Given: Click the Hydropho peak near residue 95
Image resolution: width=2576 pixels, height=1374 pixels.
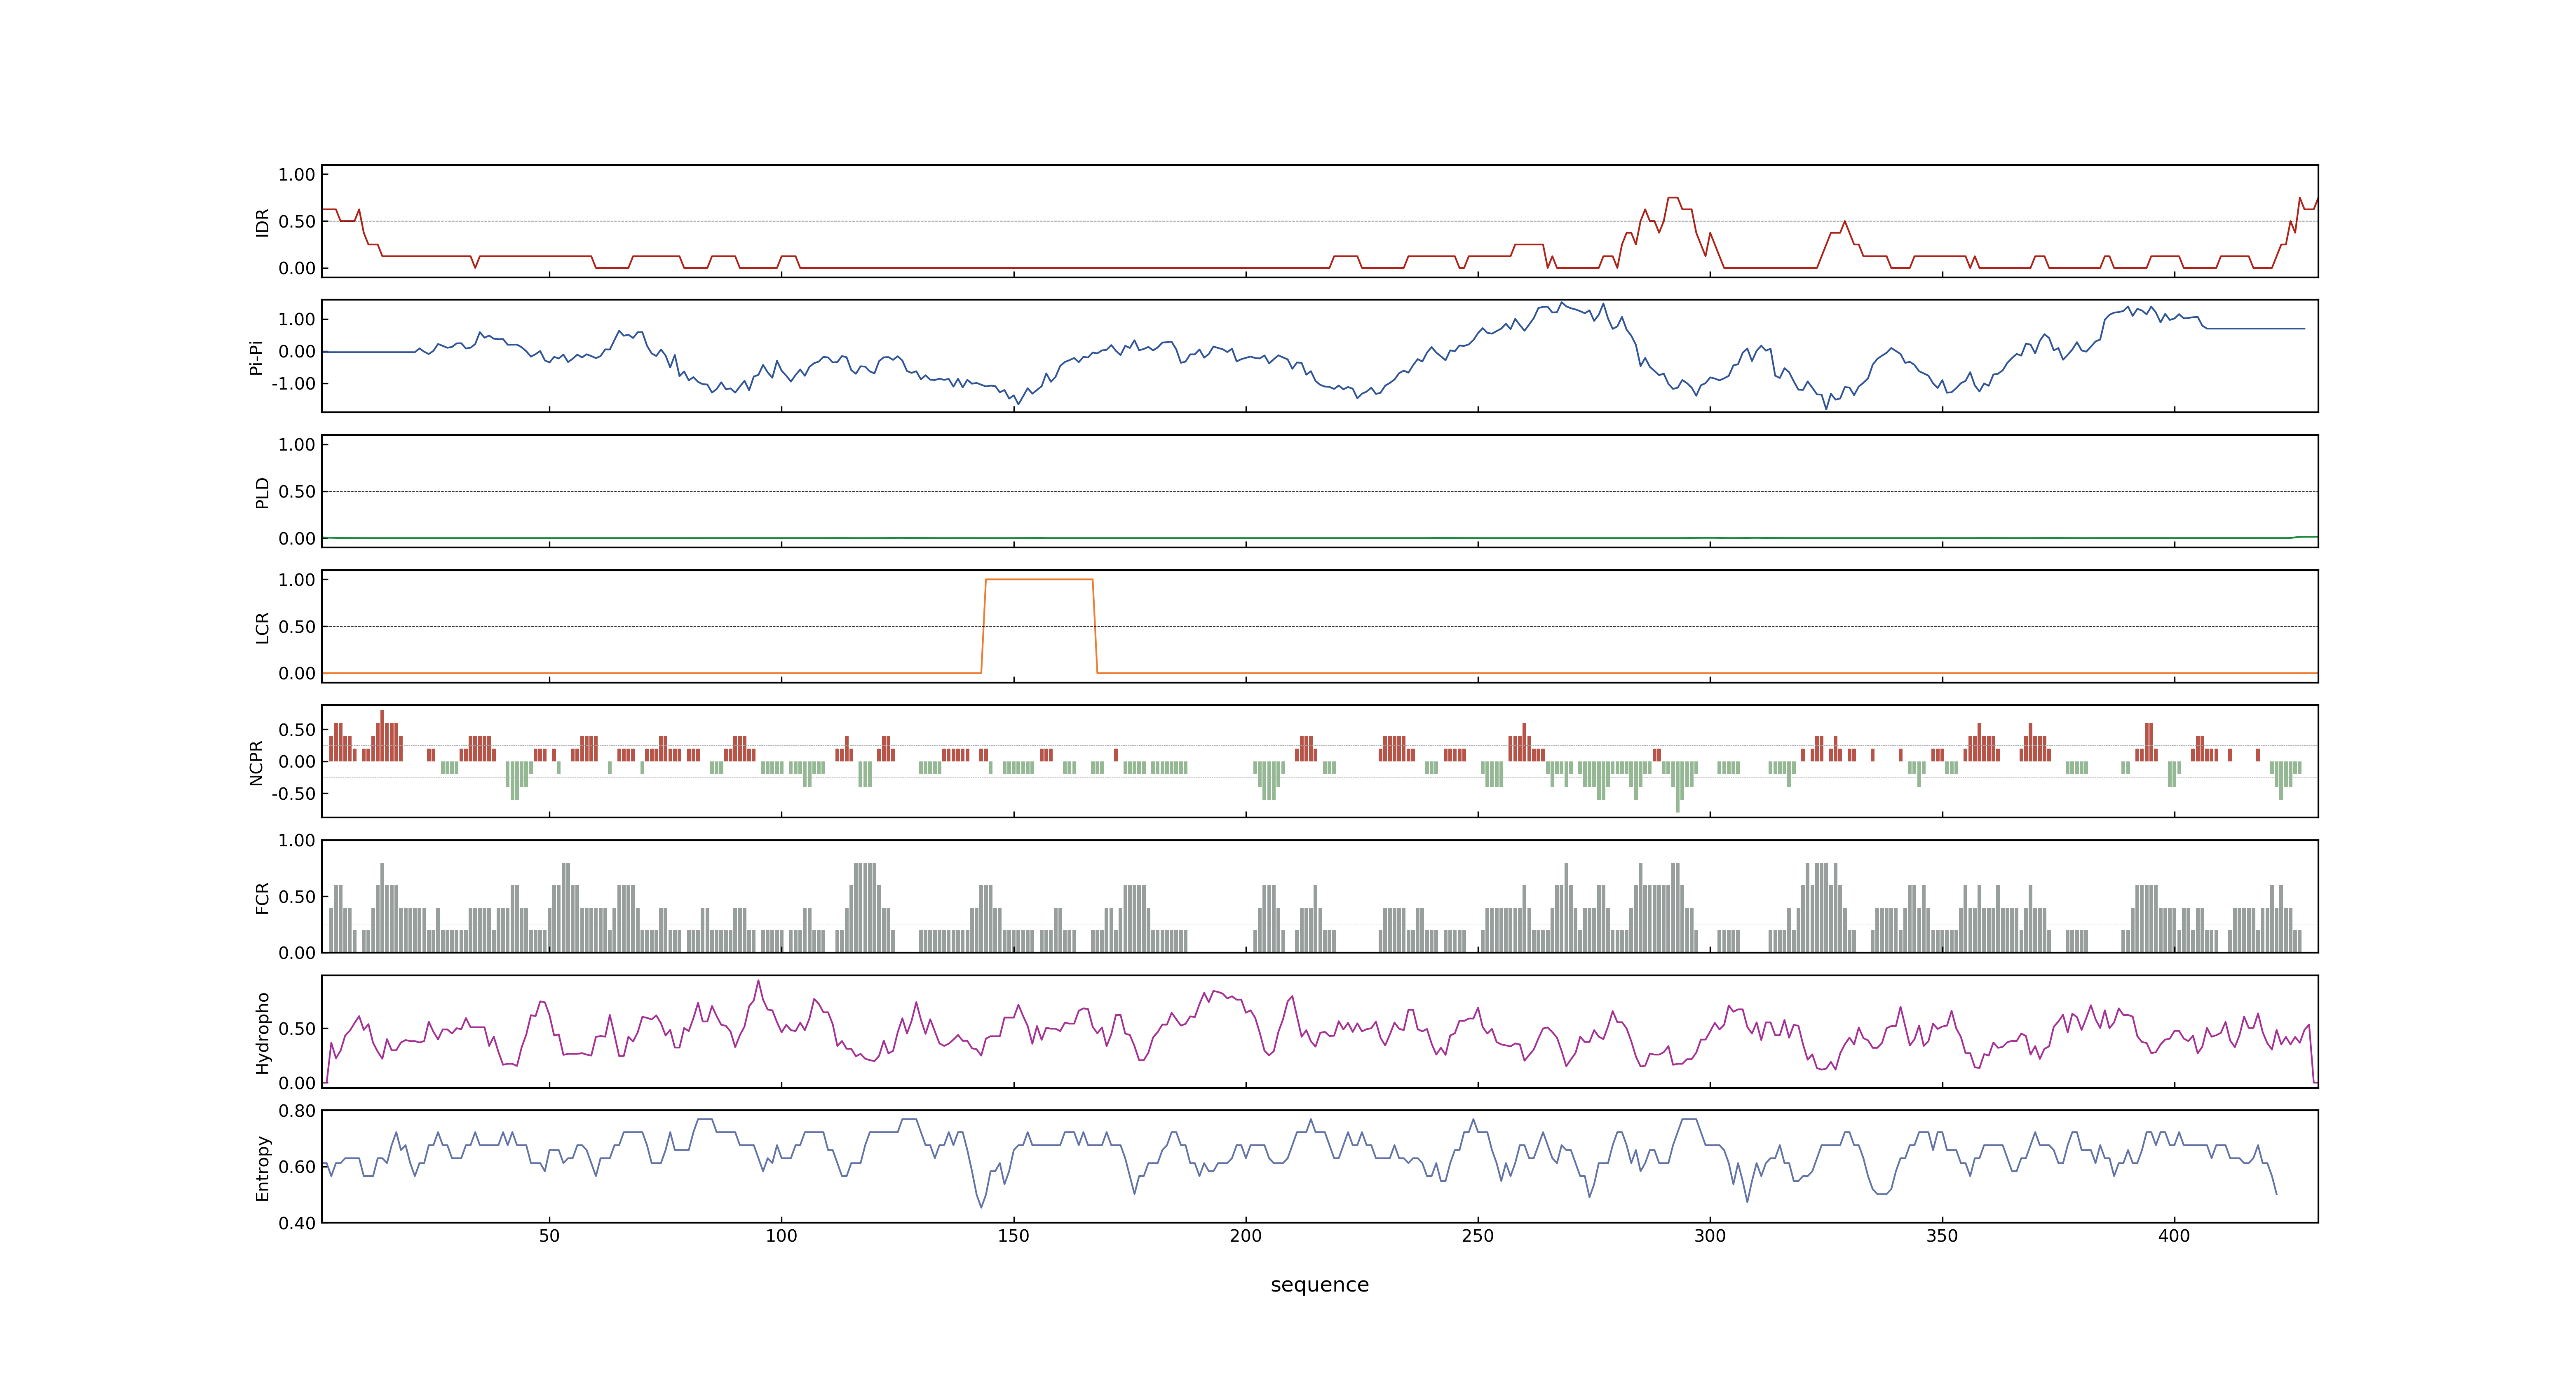Looking at the screenshot, I should [x=758, y=981].
